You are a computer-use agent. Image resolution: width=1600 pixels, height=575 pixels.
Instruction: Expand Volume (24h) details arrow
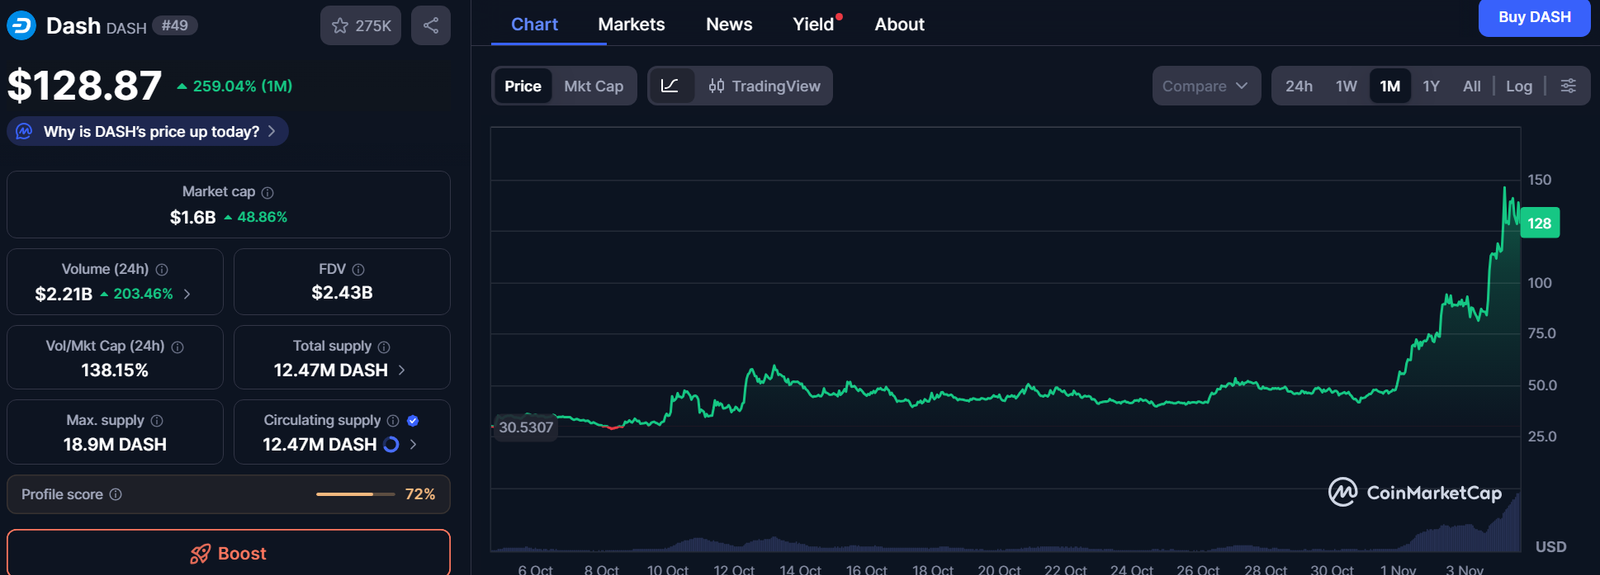pyautogui.click(x=187, y=294)
